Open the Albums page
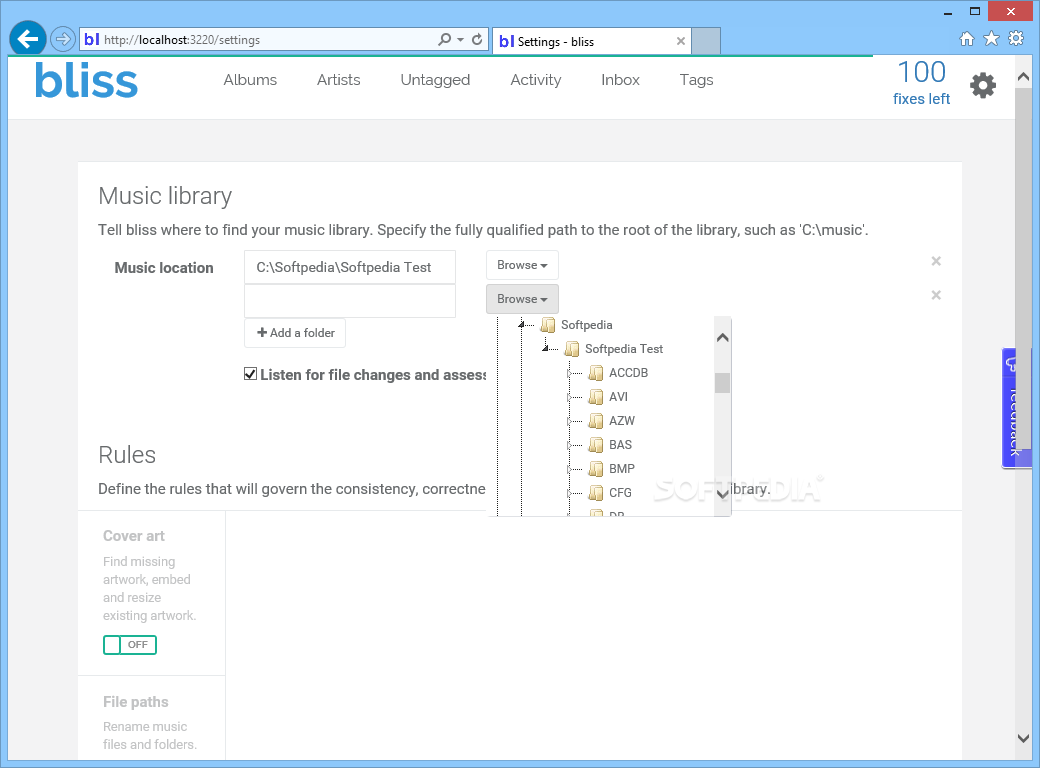Screen dimensions: 1040x768 tap(250, 80)
